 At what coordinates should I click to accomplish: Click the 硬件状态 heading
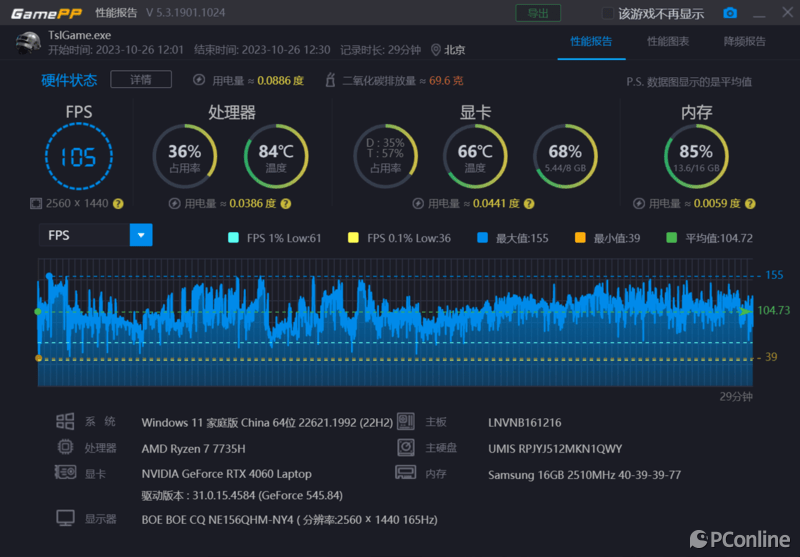[x=69, y=80]
